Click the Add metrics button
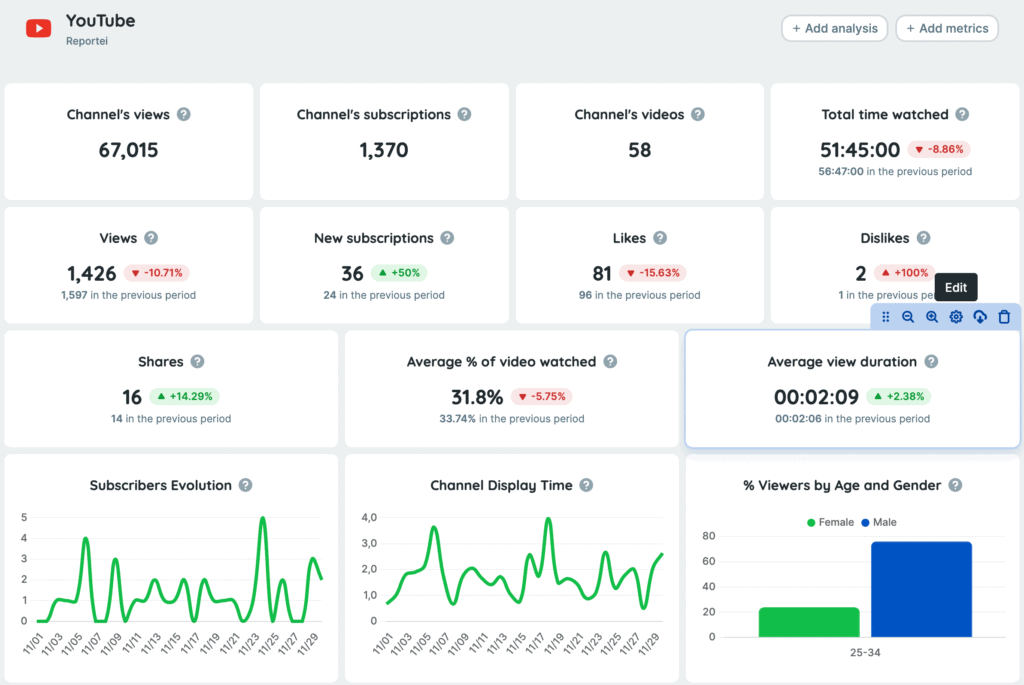This screenshot has height=685, width=1024. point(946,28)
